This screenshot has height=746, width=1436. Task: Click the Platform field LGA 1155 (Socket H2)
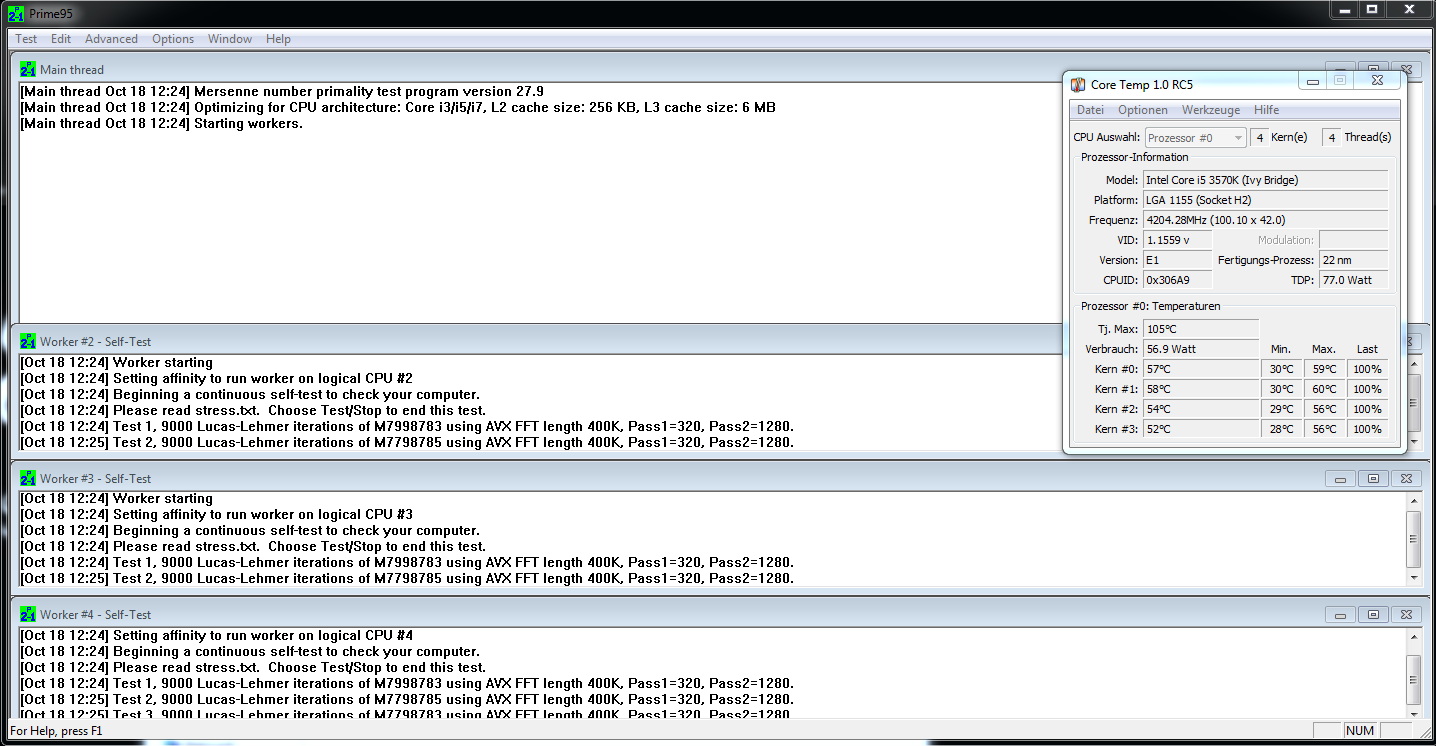pos(1265,200)
